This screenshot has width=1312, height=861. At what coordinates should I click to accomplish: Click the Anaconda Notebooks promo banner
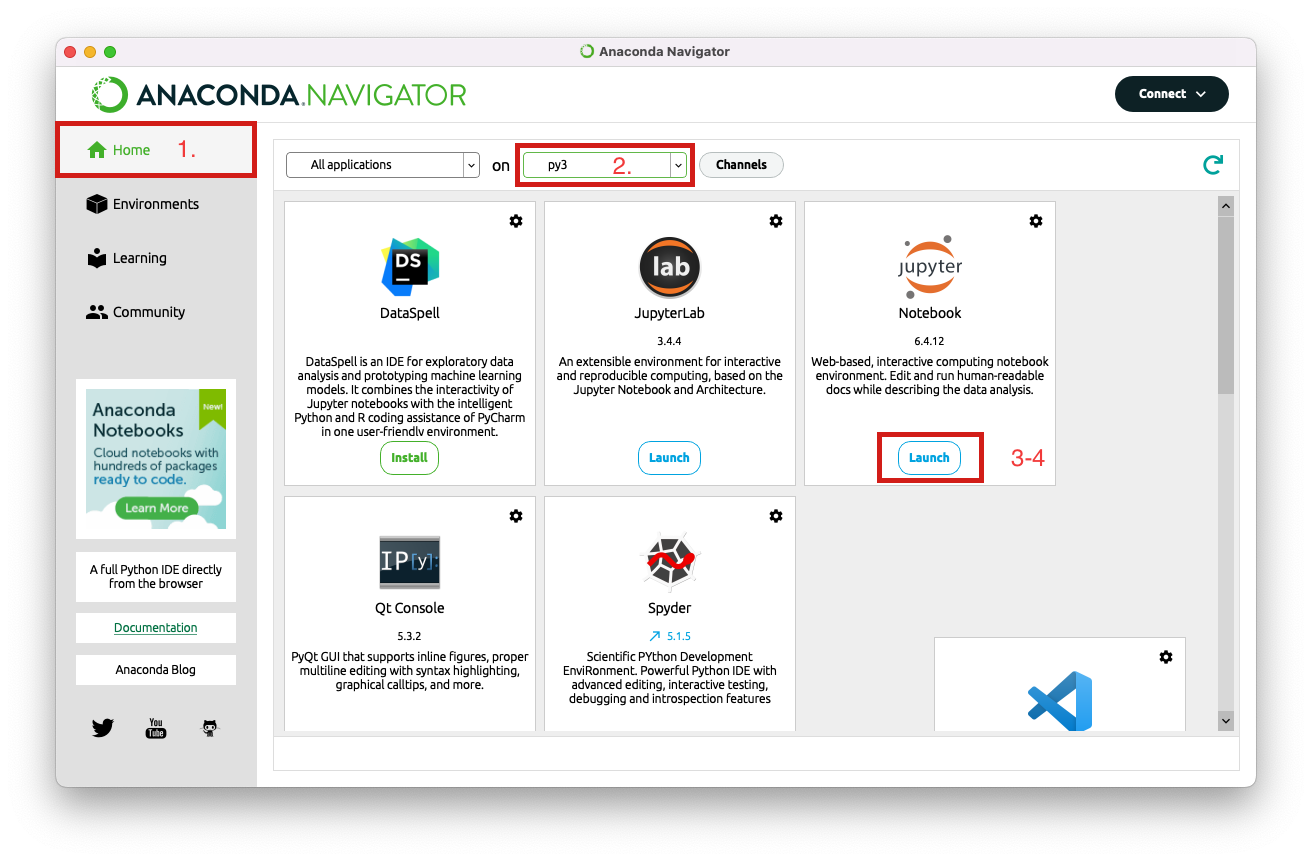point(156,459)
